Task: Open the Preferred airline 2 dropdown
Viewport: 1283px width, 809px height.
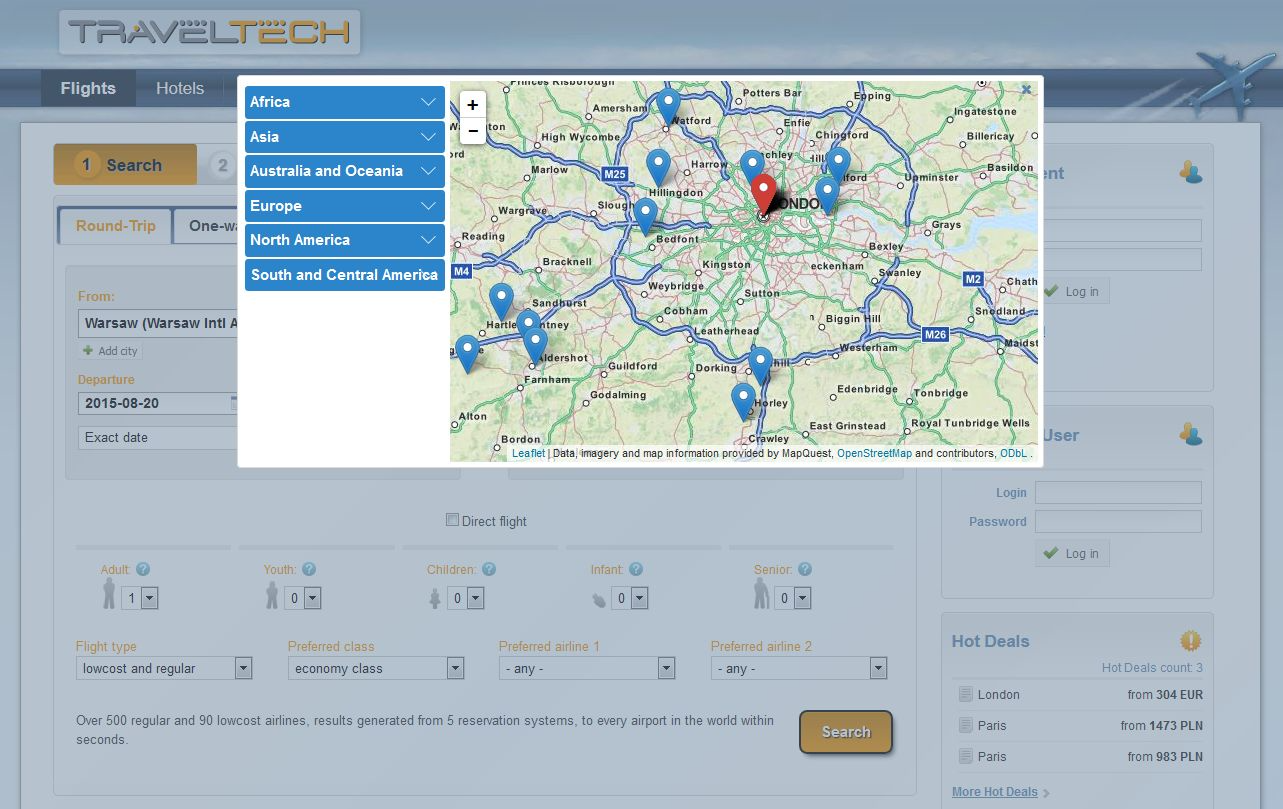Action: [x=799, y=668]
